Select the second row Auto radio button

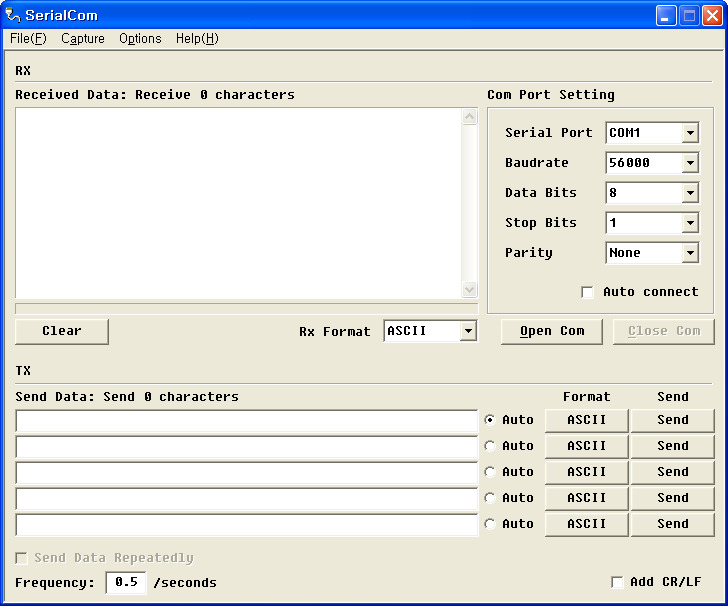(490, 446)
